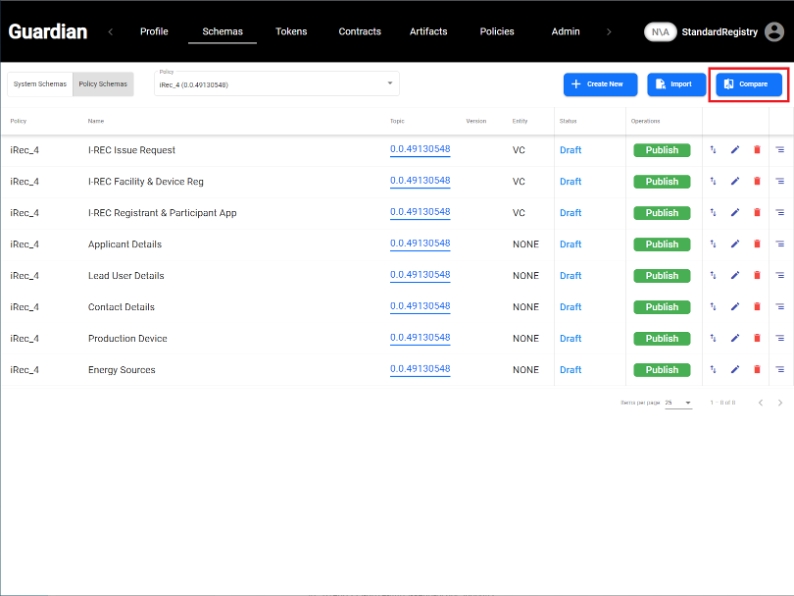Viewport: 794px width, 596px height.
Task: Edit the I-REC Issue Request schema
Action: tap(735, 150)
